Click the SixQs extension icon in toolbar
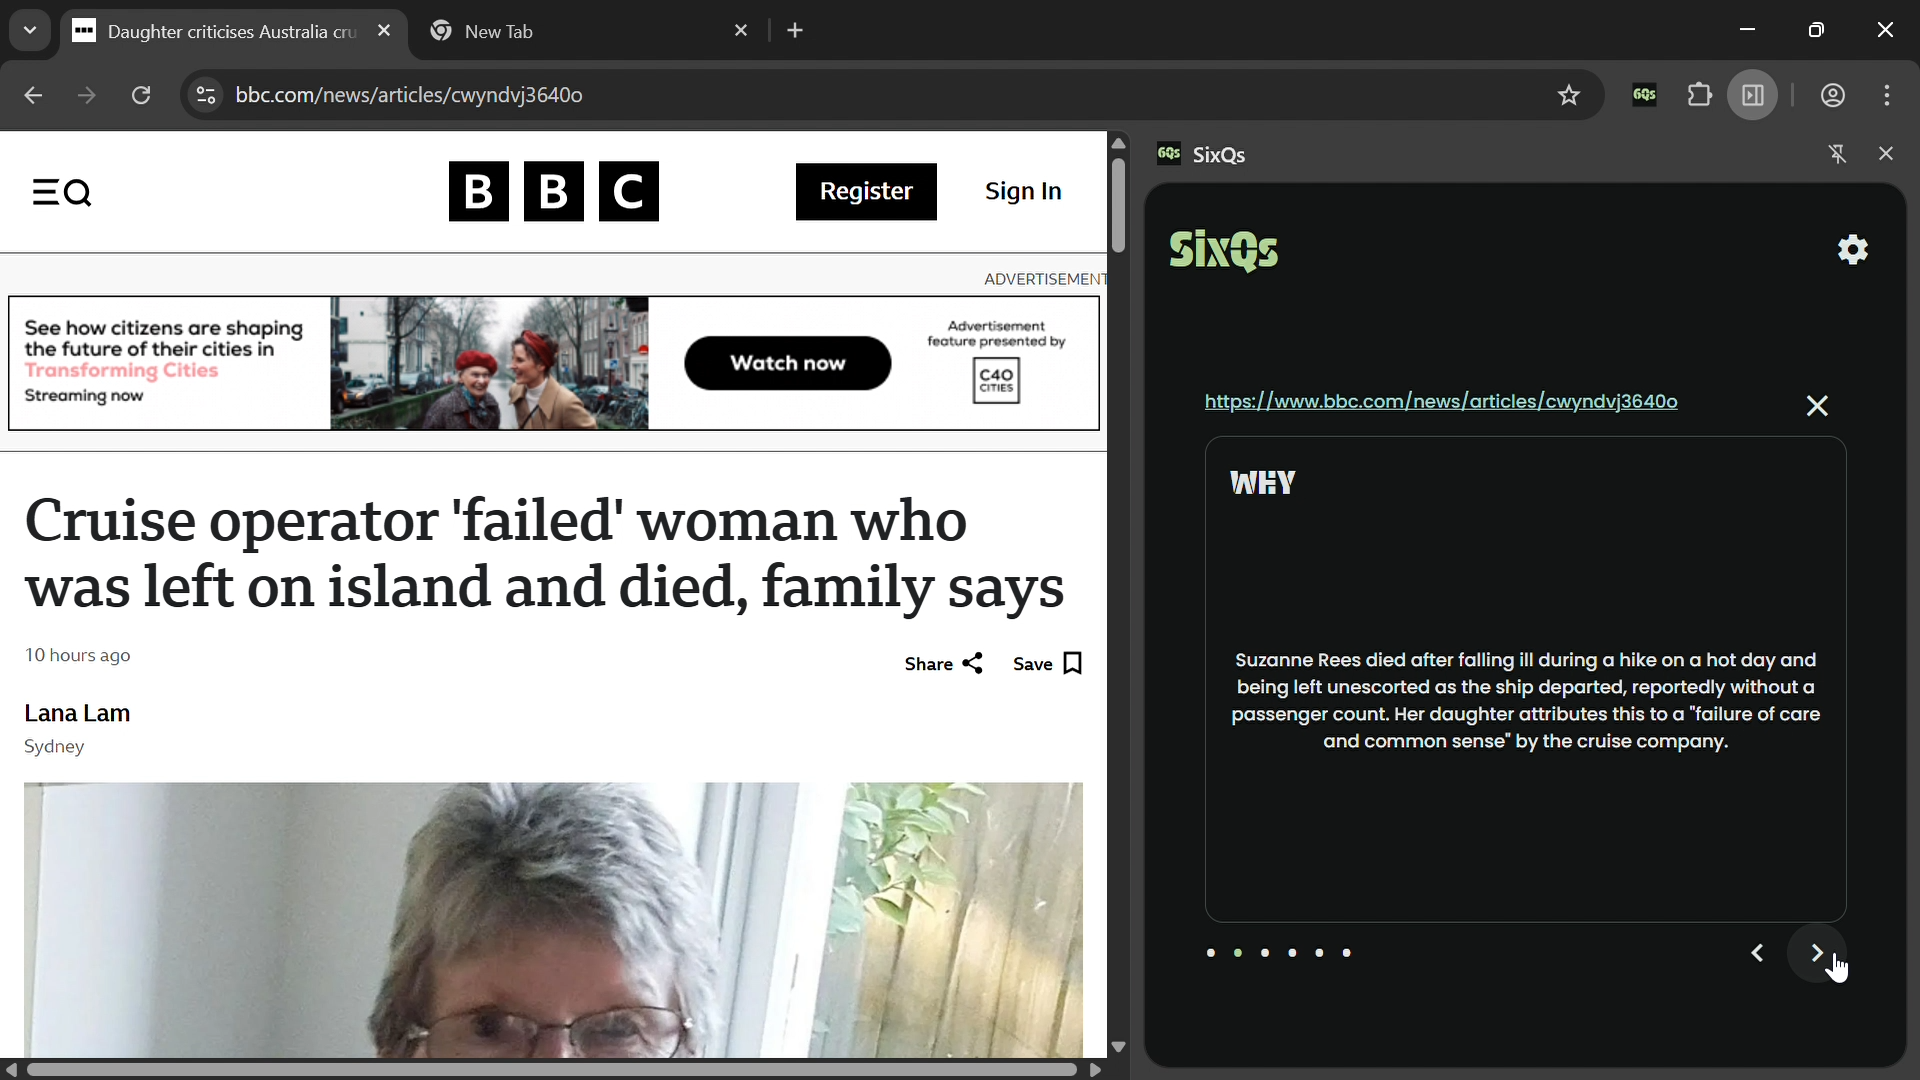 coord(1645,96)
